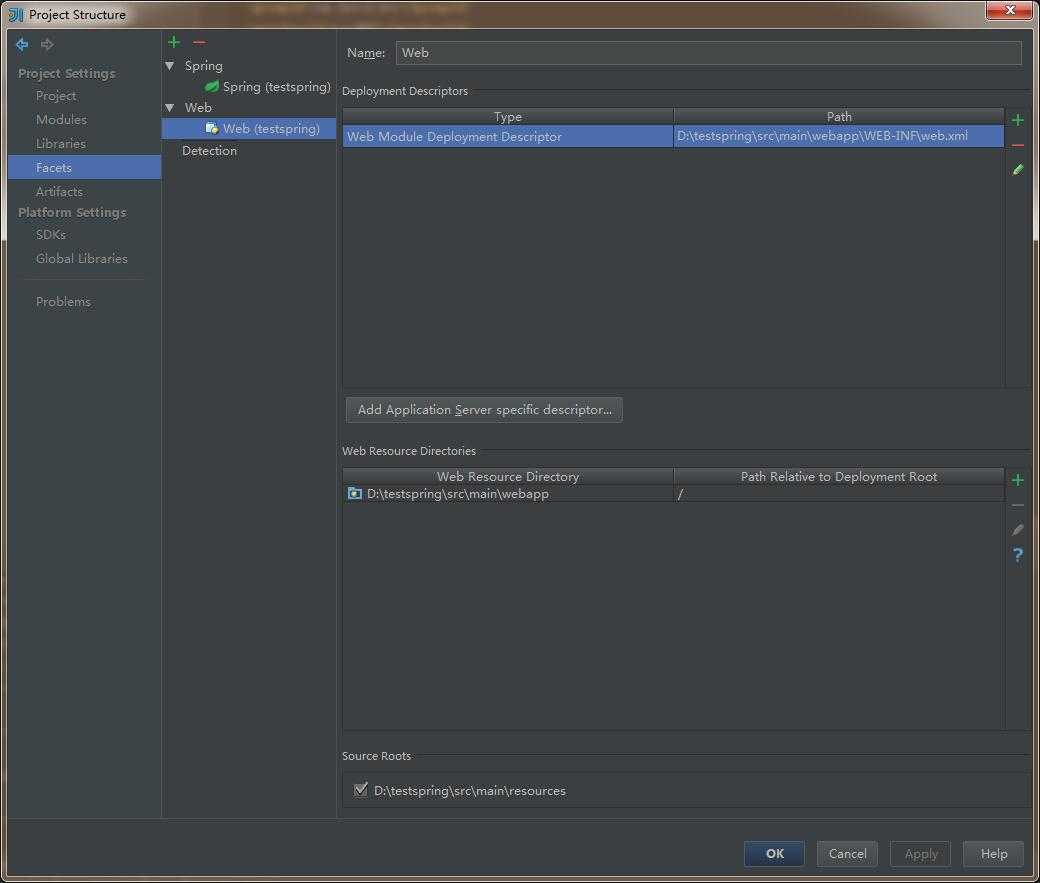Click the forward navigation arrow

click(47, 44)
